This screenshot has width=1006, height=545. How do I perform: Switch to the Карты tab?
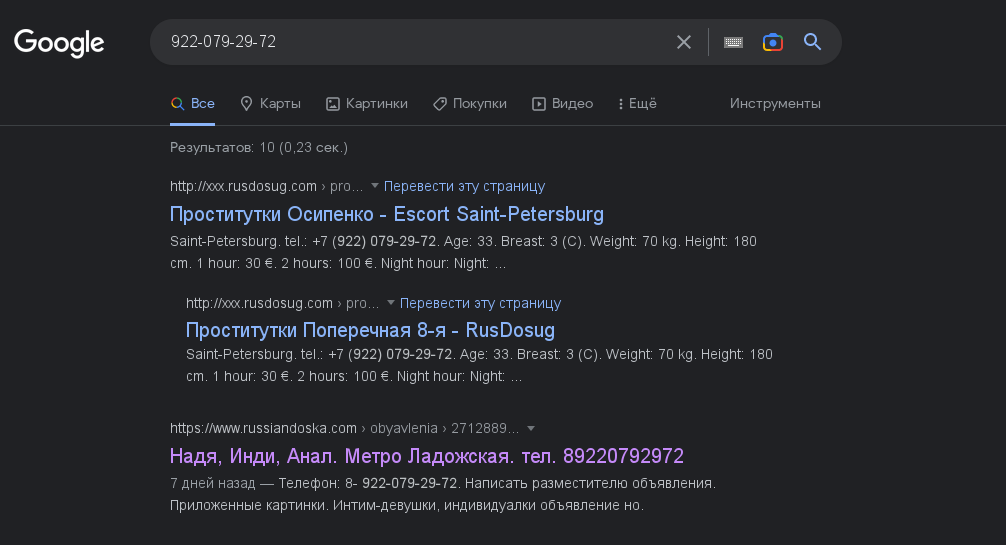pyautogui.click(x=270, y=103)
